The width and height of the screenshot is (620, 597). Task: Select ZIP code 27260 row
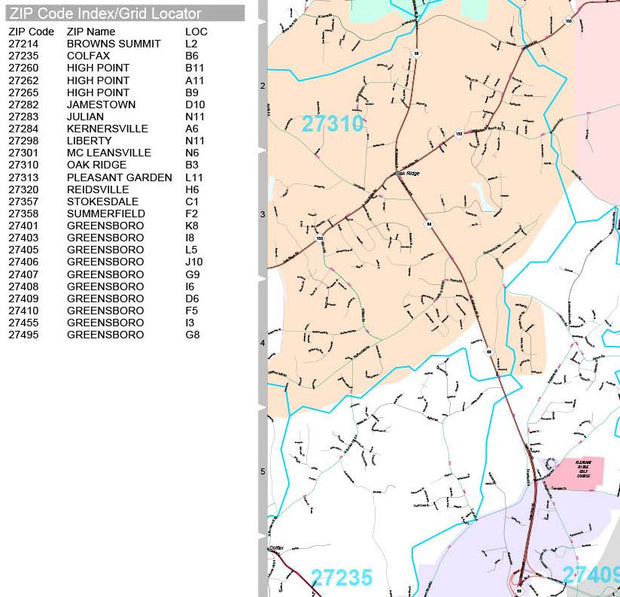[x=107, y=68]
